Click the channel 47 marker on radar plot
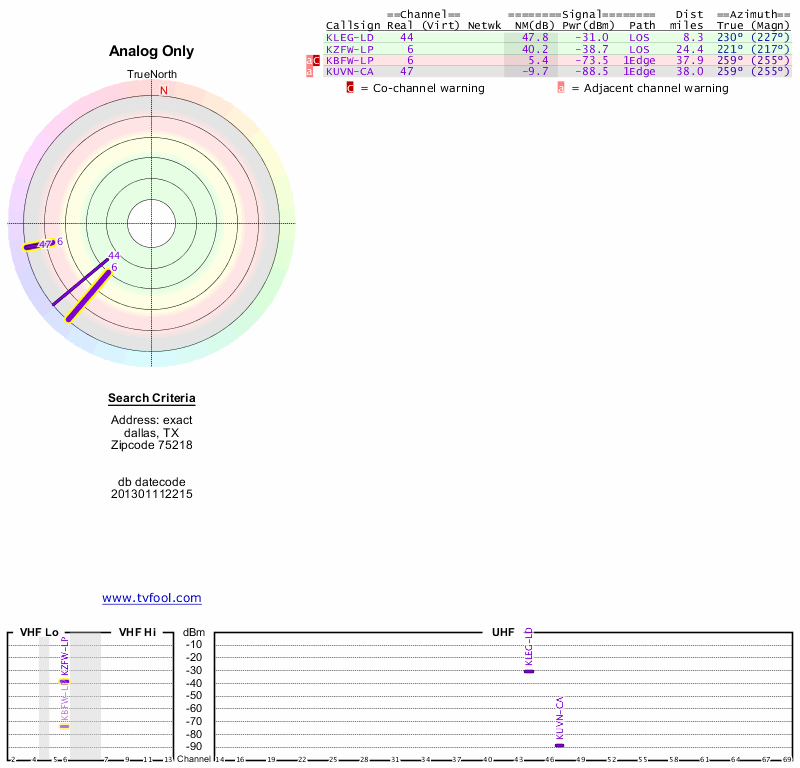Image resolution: width=800 pixels, height=768 pixels. click(44, 244)
